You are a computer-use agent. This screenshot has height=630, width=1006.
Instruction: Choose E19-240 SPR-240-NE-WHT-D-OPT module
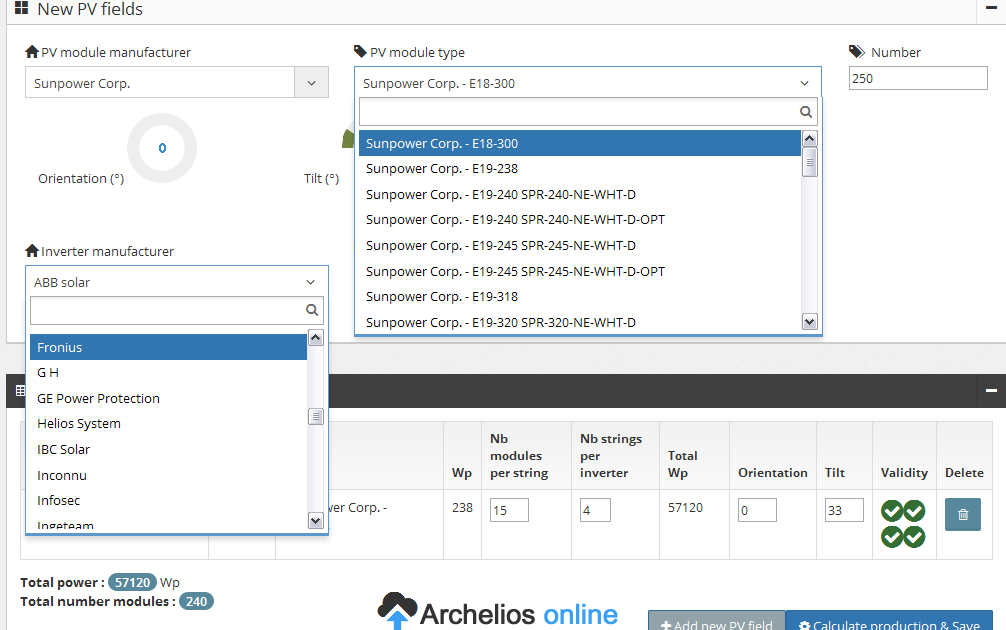580,219
